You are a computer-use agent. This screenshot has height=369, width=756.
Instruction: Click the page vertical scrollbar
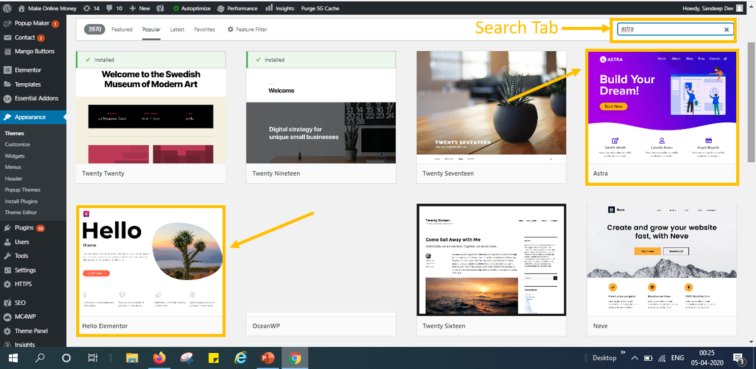point(751,101)
